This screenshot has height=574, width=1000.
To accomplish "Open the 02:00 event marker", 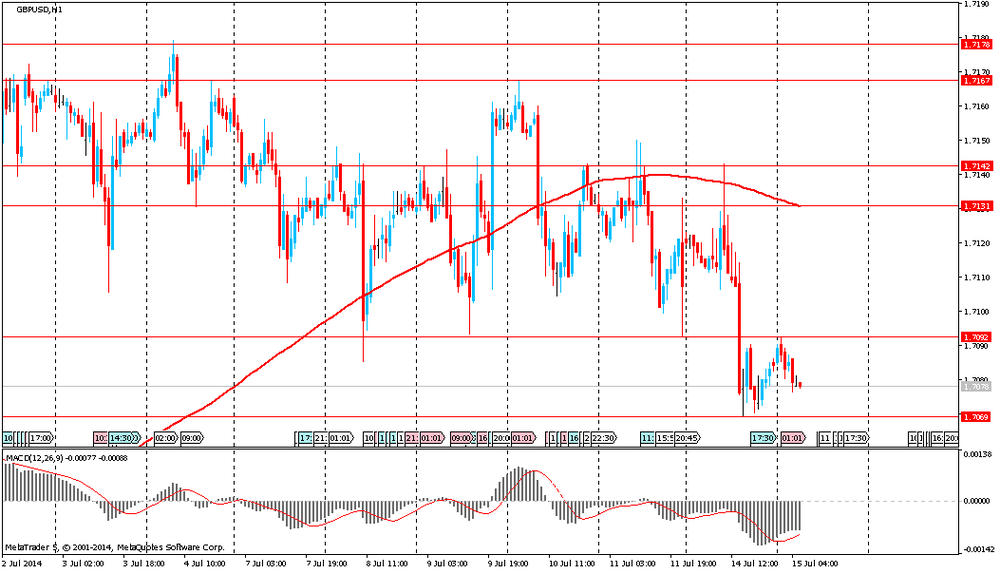I will point(166,438).
